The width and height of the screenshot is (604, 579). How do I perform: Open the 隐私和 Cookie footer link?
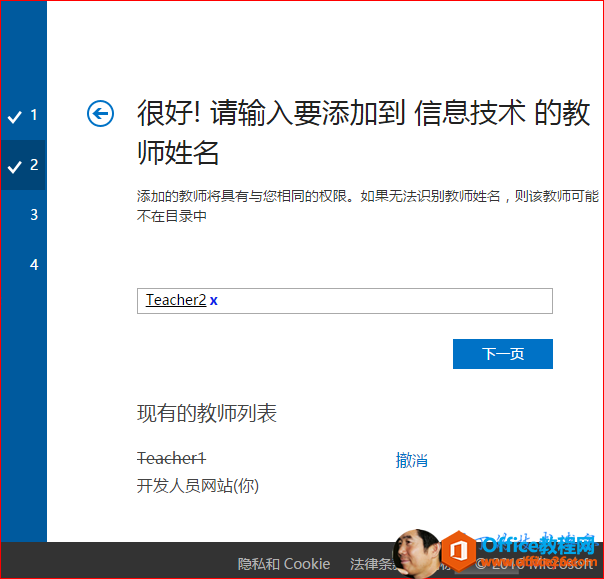[284, 564]
